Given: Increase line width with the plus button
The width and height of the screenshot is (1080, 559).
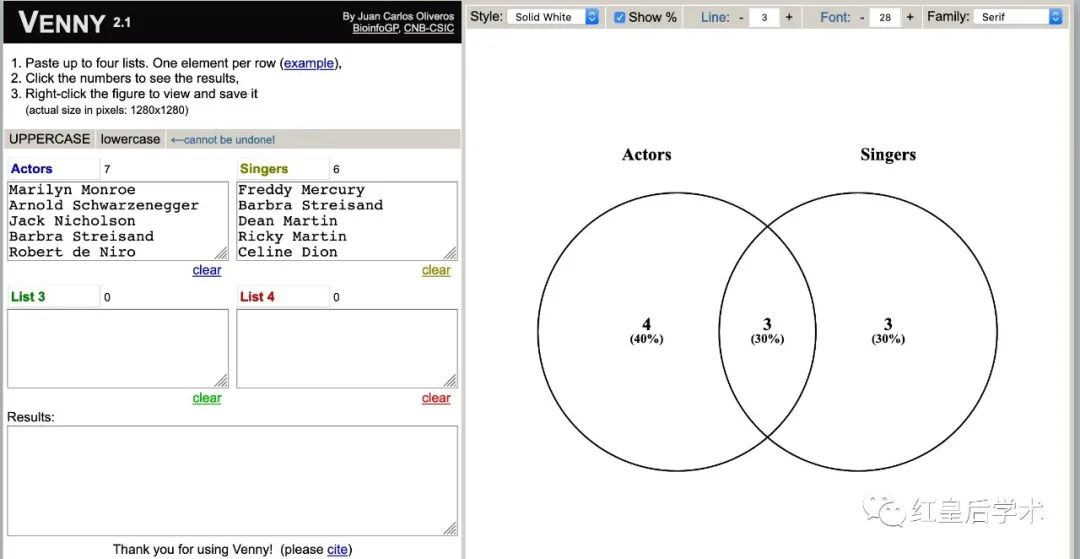Looking at the screenshot, I should pyautogui.click(x=789, y=17).
